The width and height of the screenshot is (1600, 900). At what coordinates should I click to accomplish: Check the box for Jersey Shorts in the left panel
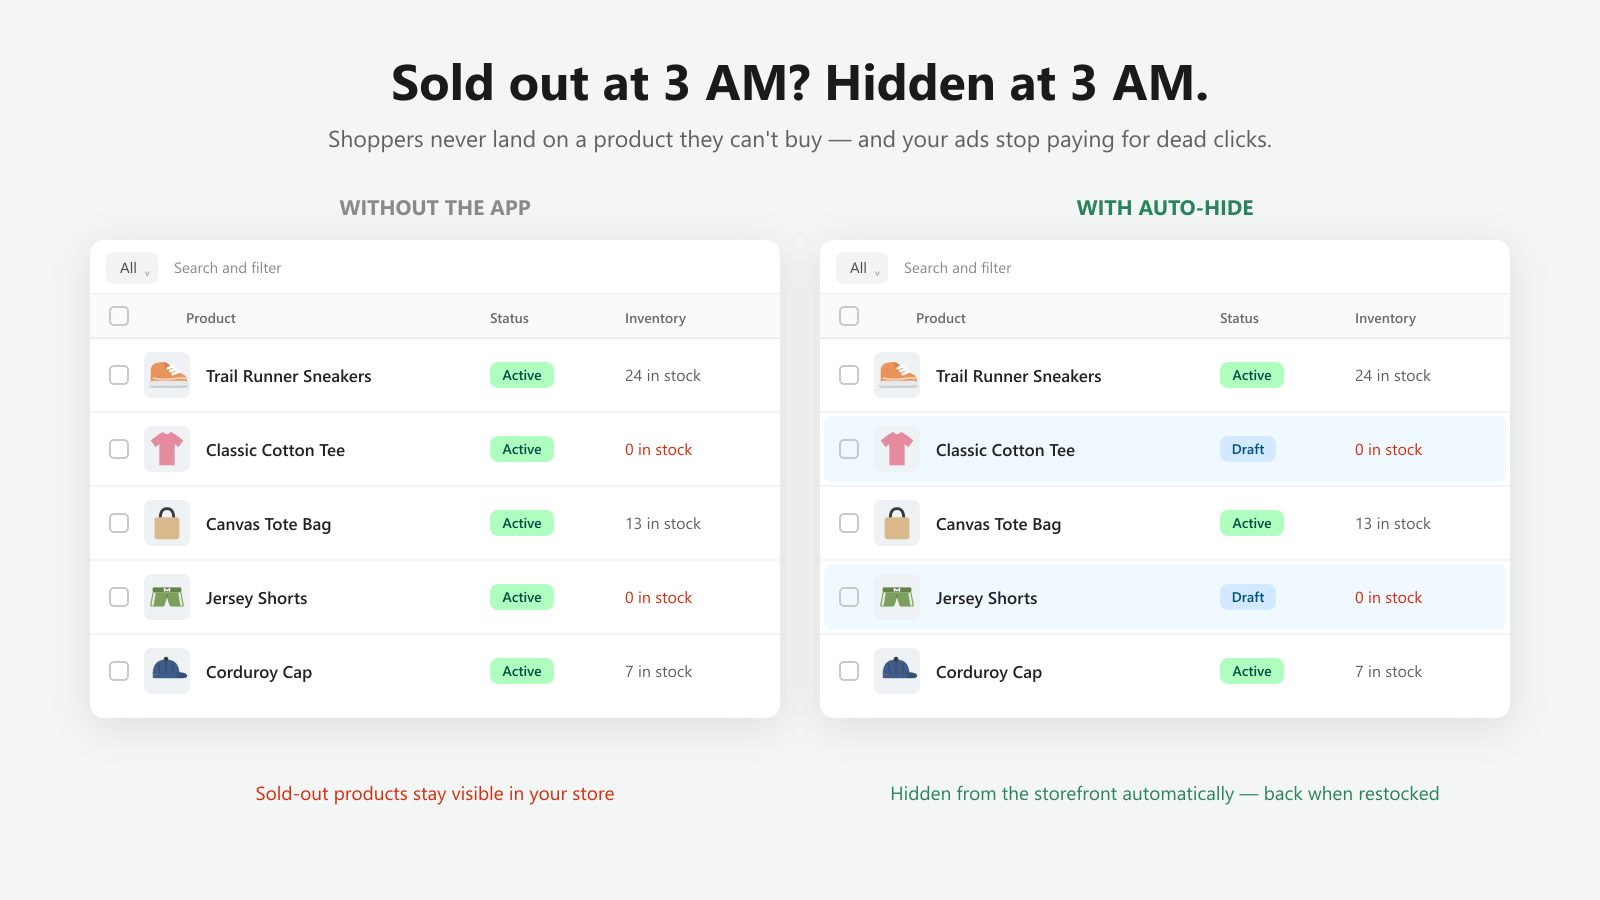click(x=119, y=597)
